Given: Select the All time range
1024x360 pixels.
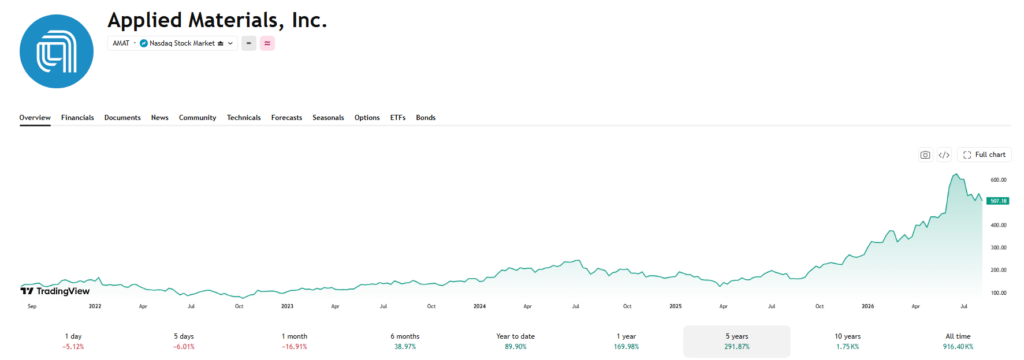Looking at the screenshot, I should click(x=958, y=341).
